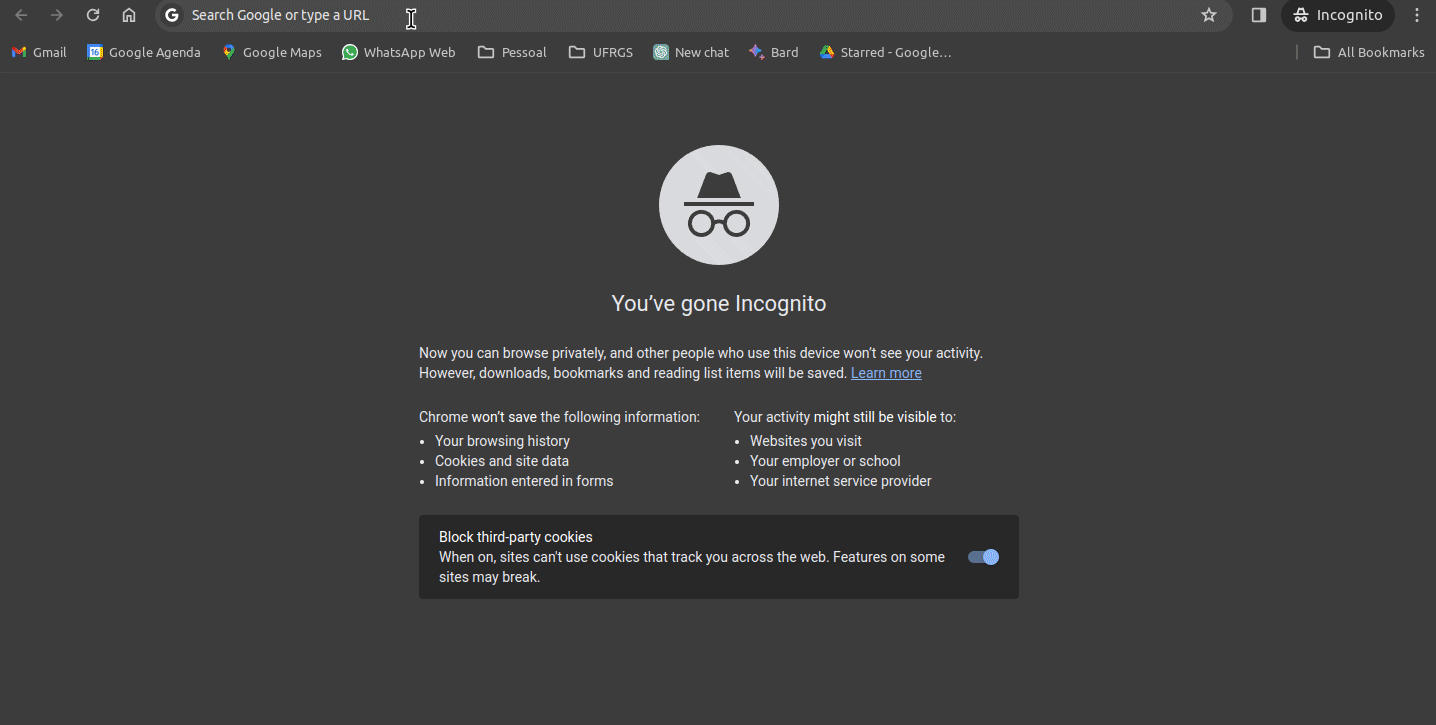Open the Gmail bookmark

39,52
